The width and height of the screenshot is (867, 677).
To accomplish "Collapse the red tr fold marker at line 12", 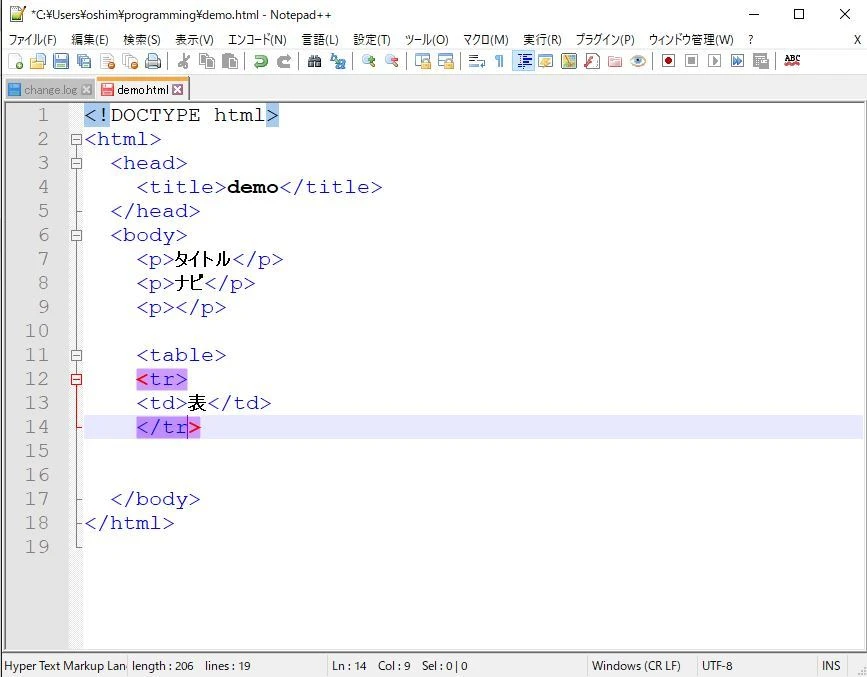I will point(76,379).
